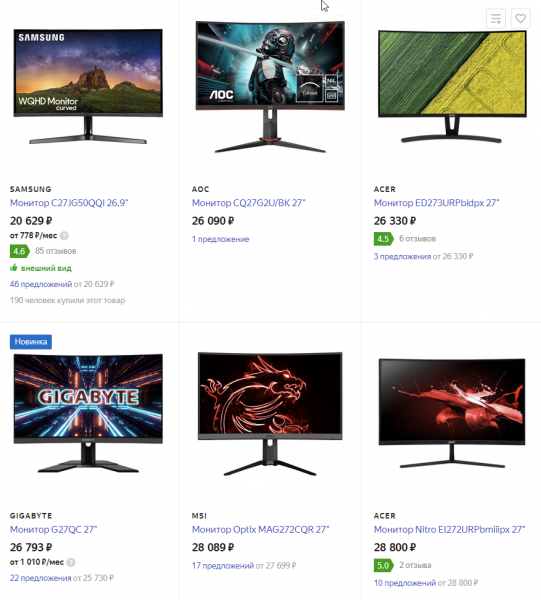Click the 4.5 rating badge for Acer ED273
This screenshot has width=541, height=600.
pyautogui.click(x=383, y=239)
